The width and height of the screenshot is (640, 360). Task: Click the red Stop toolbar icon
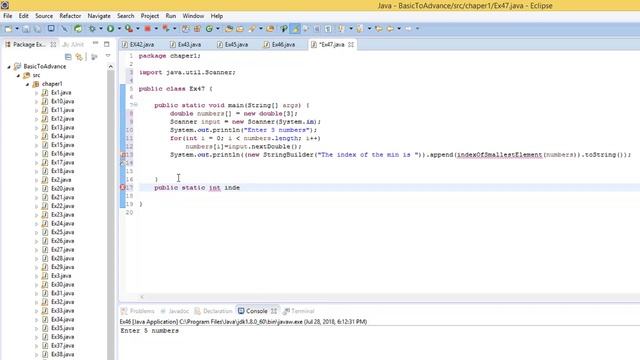[147, 29]
